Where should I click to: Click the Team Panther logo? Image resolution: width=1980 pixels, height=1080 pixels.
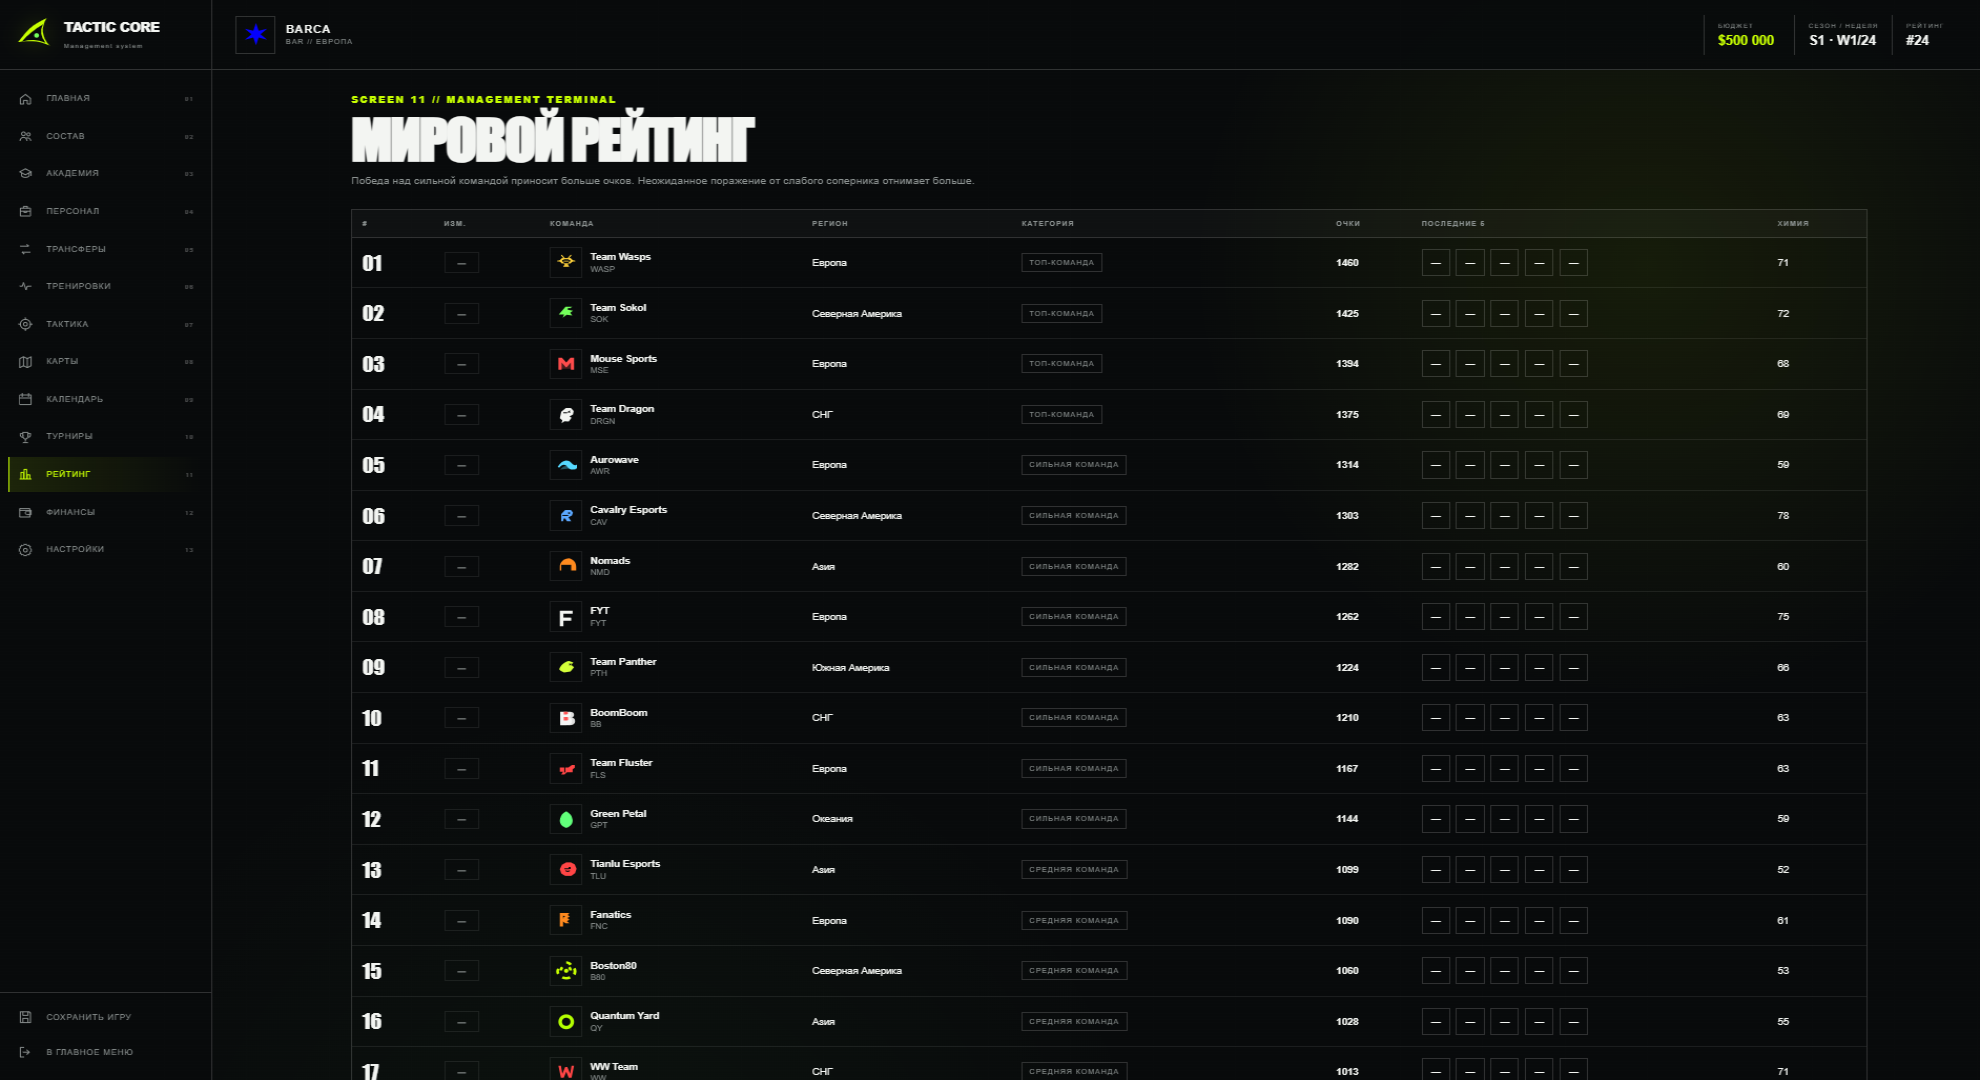tap(566, 667)
